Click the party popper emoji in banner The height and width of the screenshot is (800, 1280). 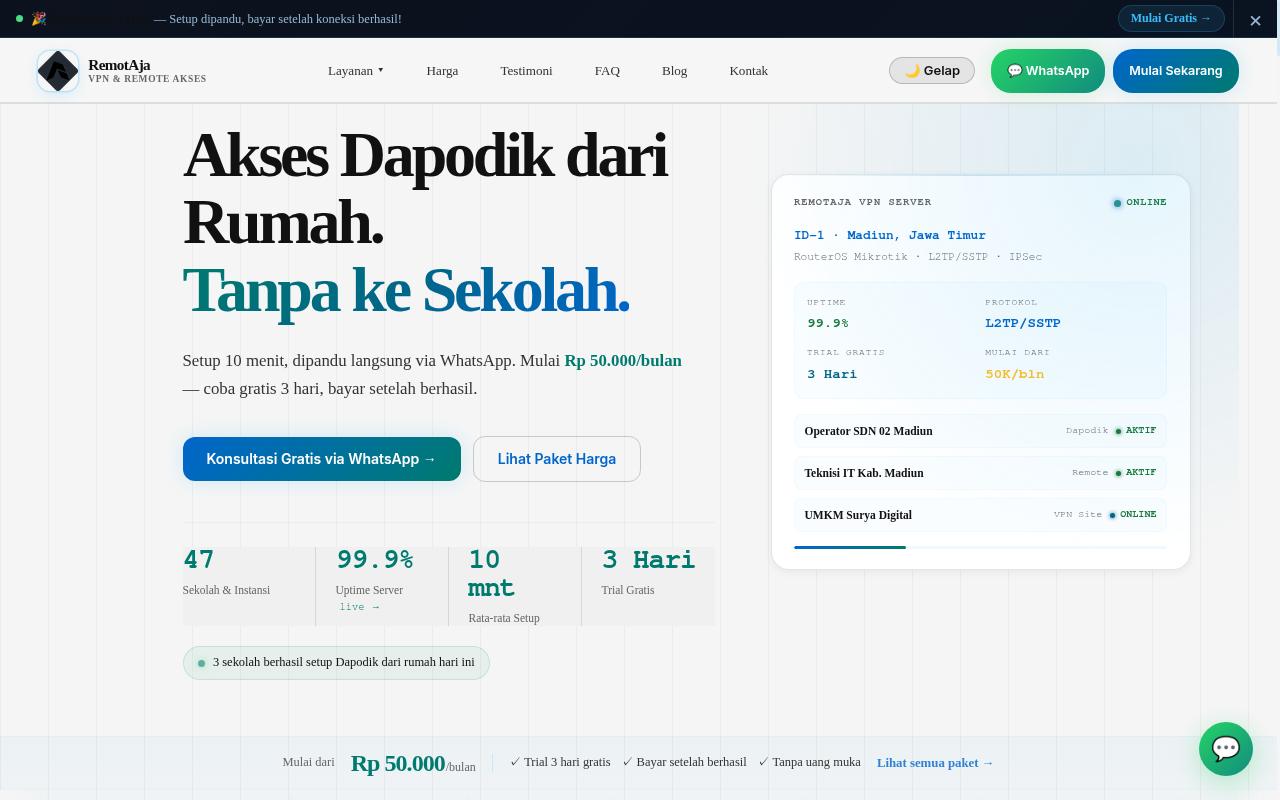(38, 19)
